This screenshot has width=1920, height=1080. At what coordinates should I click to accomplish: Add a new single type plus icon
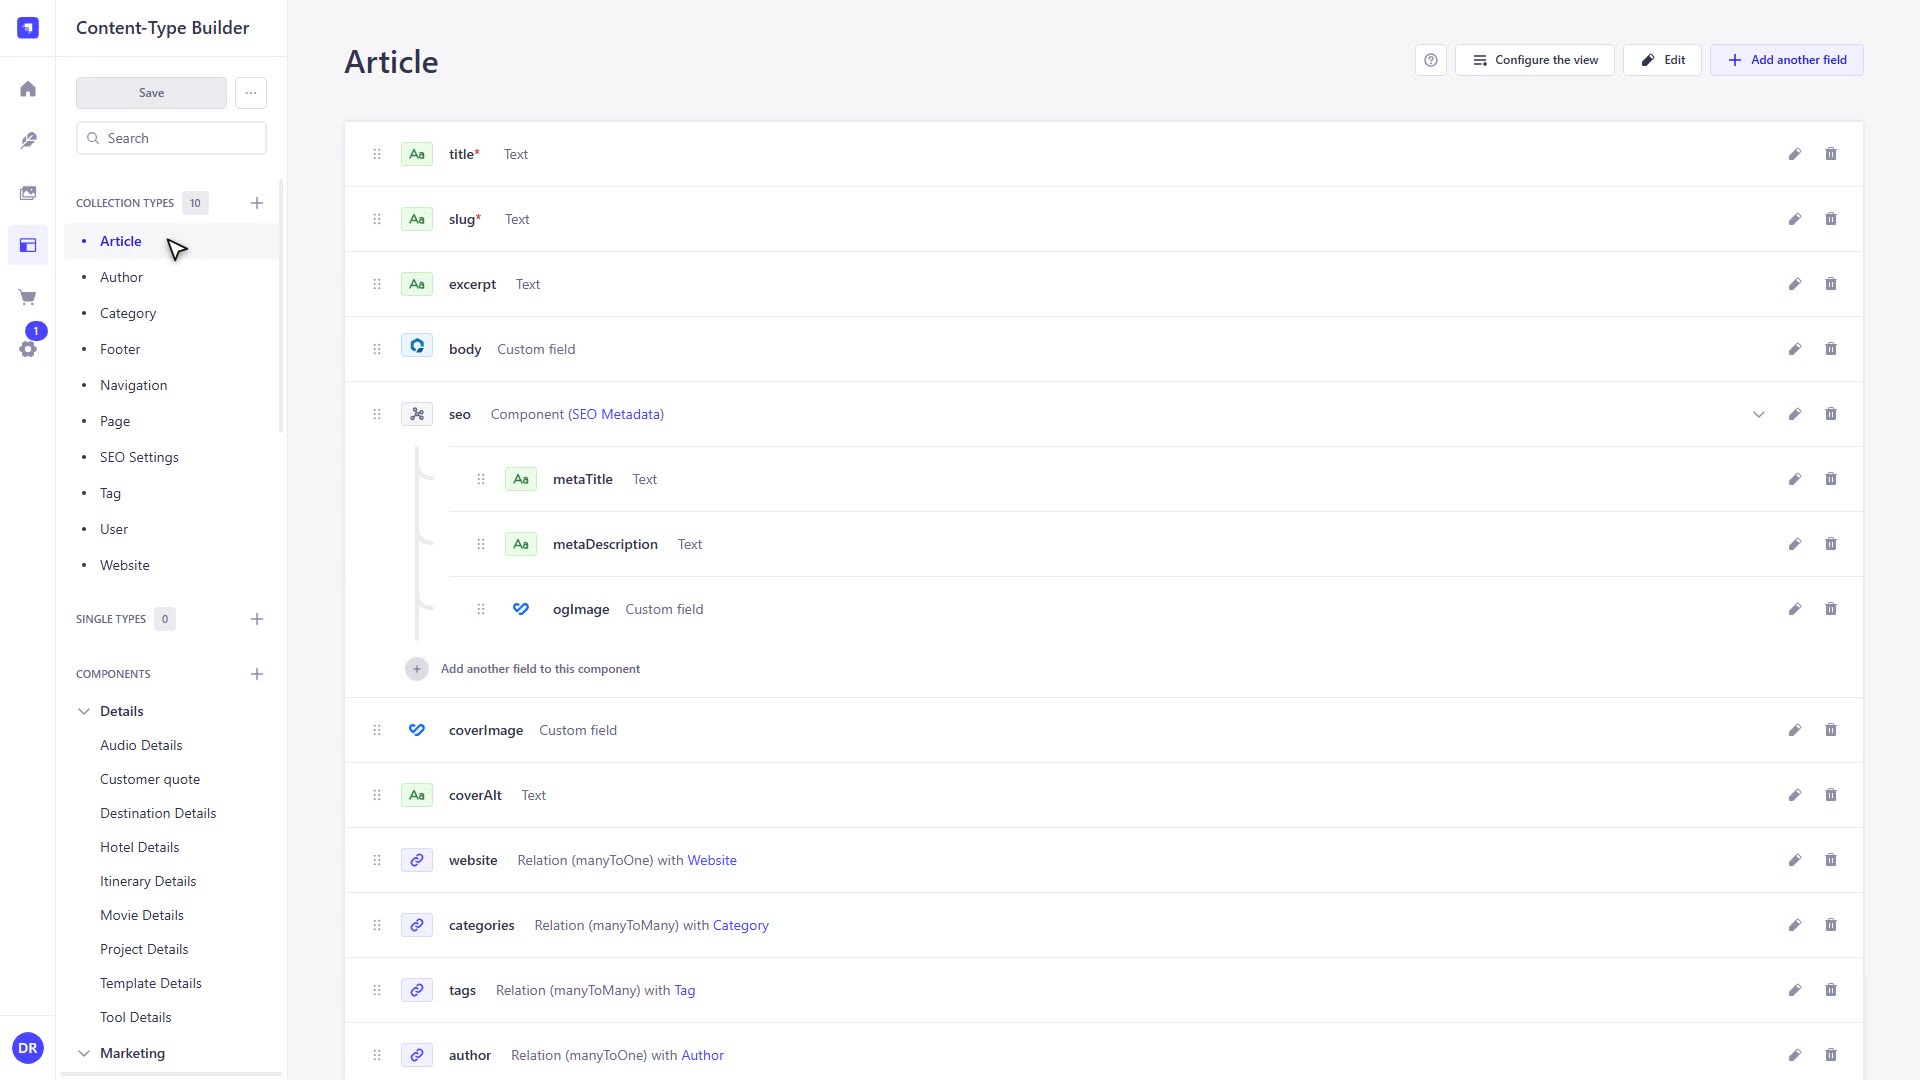pos(257,619)
